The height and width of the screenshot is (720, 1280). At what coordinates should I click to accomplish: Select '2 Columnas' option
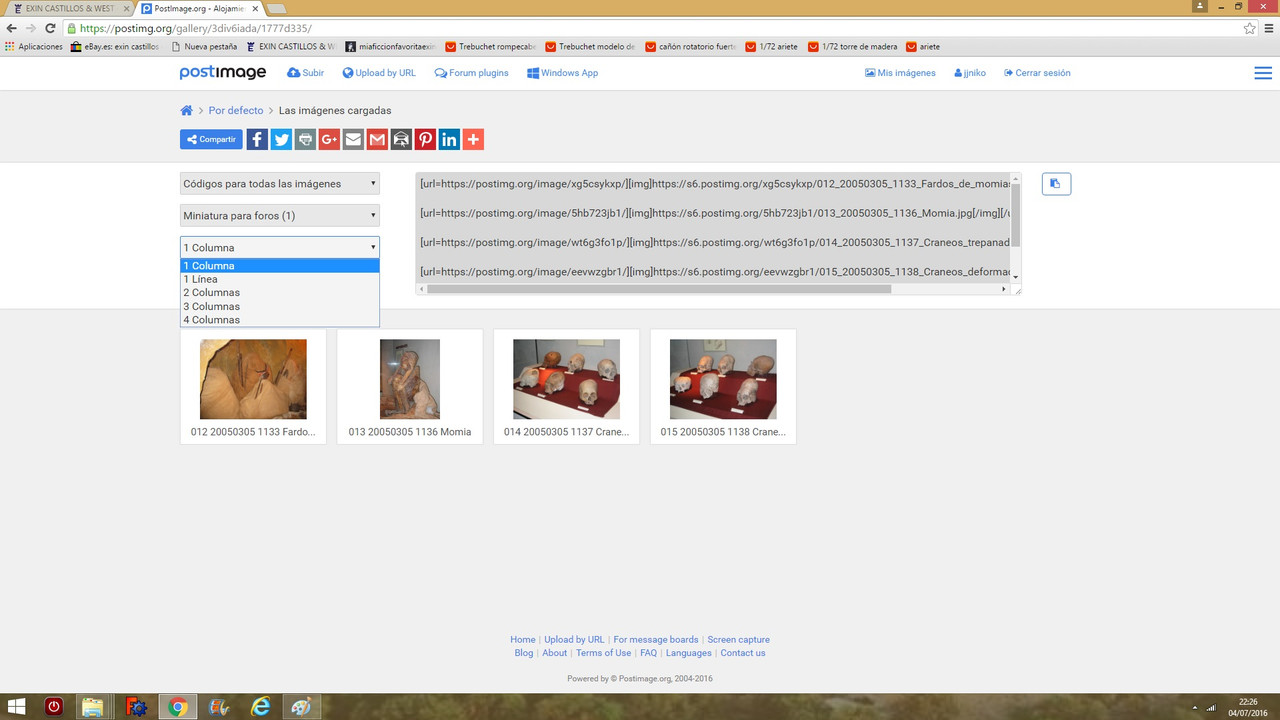pyautogui.click(x=280, y=293)
